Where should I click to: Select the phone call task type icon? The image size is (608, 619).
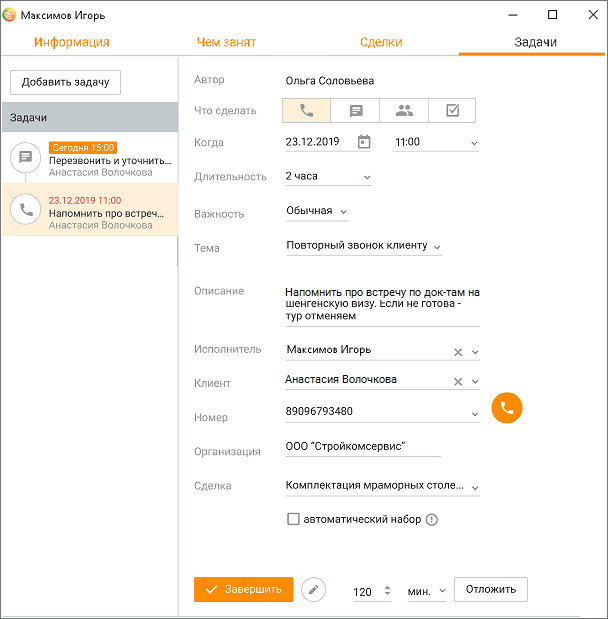(306, 111)
